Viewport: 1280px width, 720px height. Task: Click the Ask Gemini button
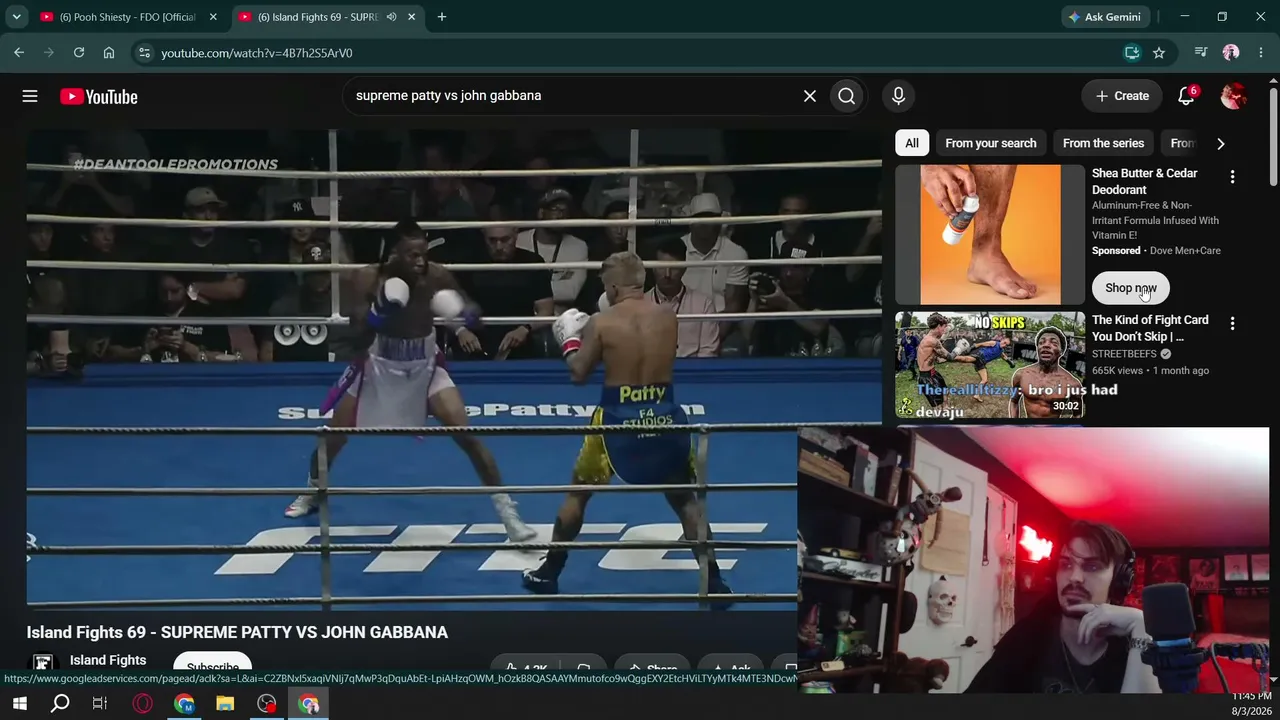point(1105,17)
